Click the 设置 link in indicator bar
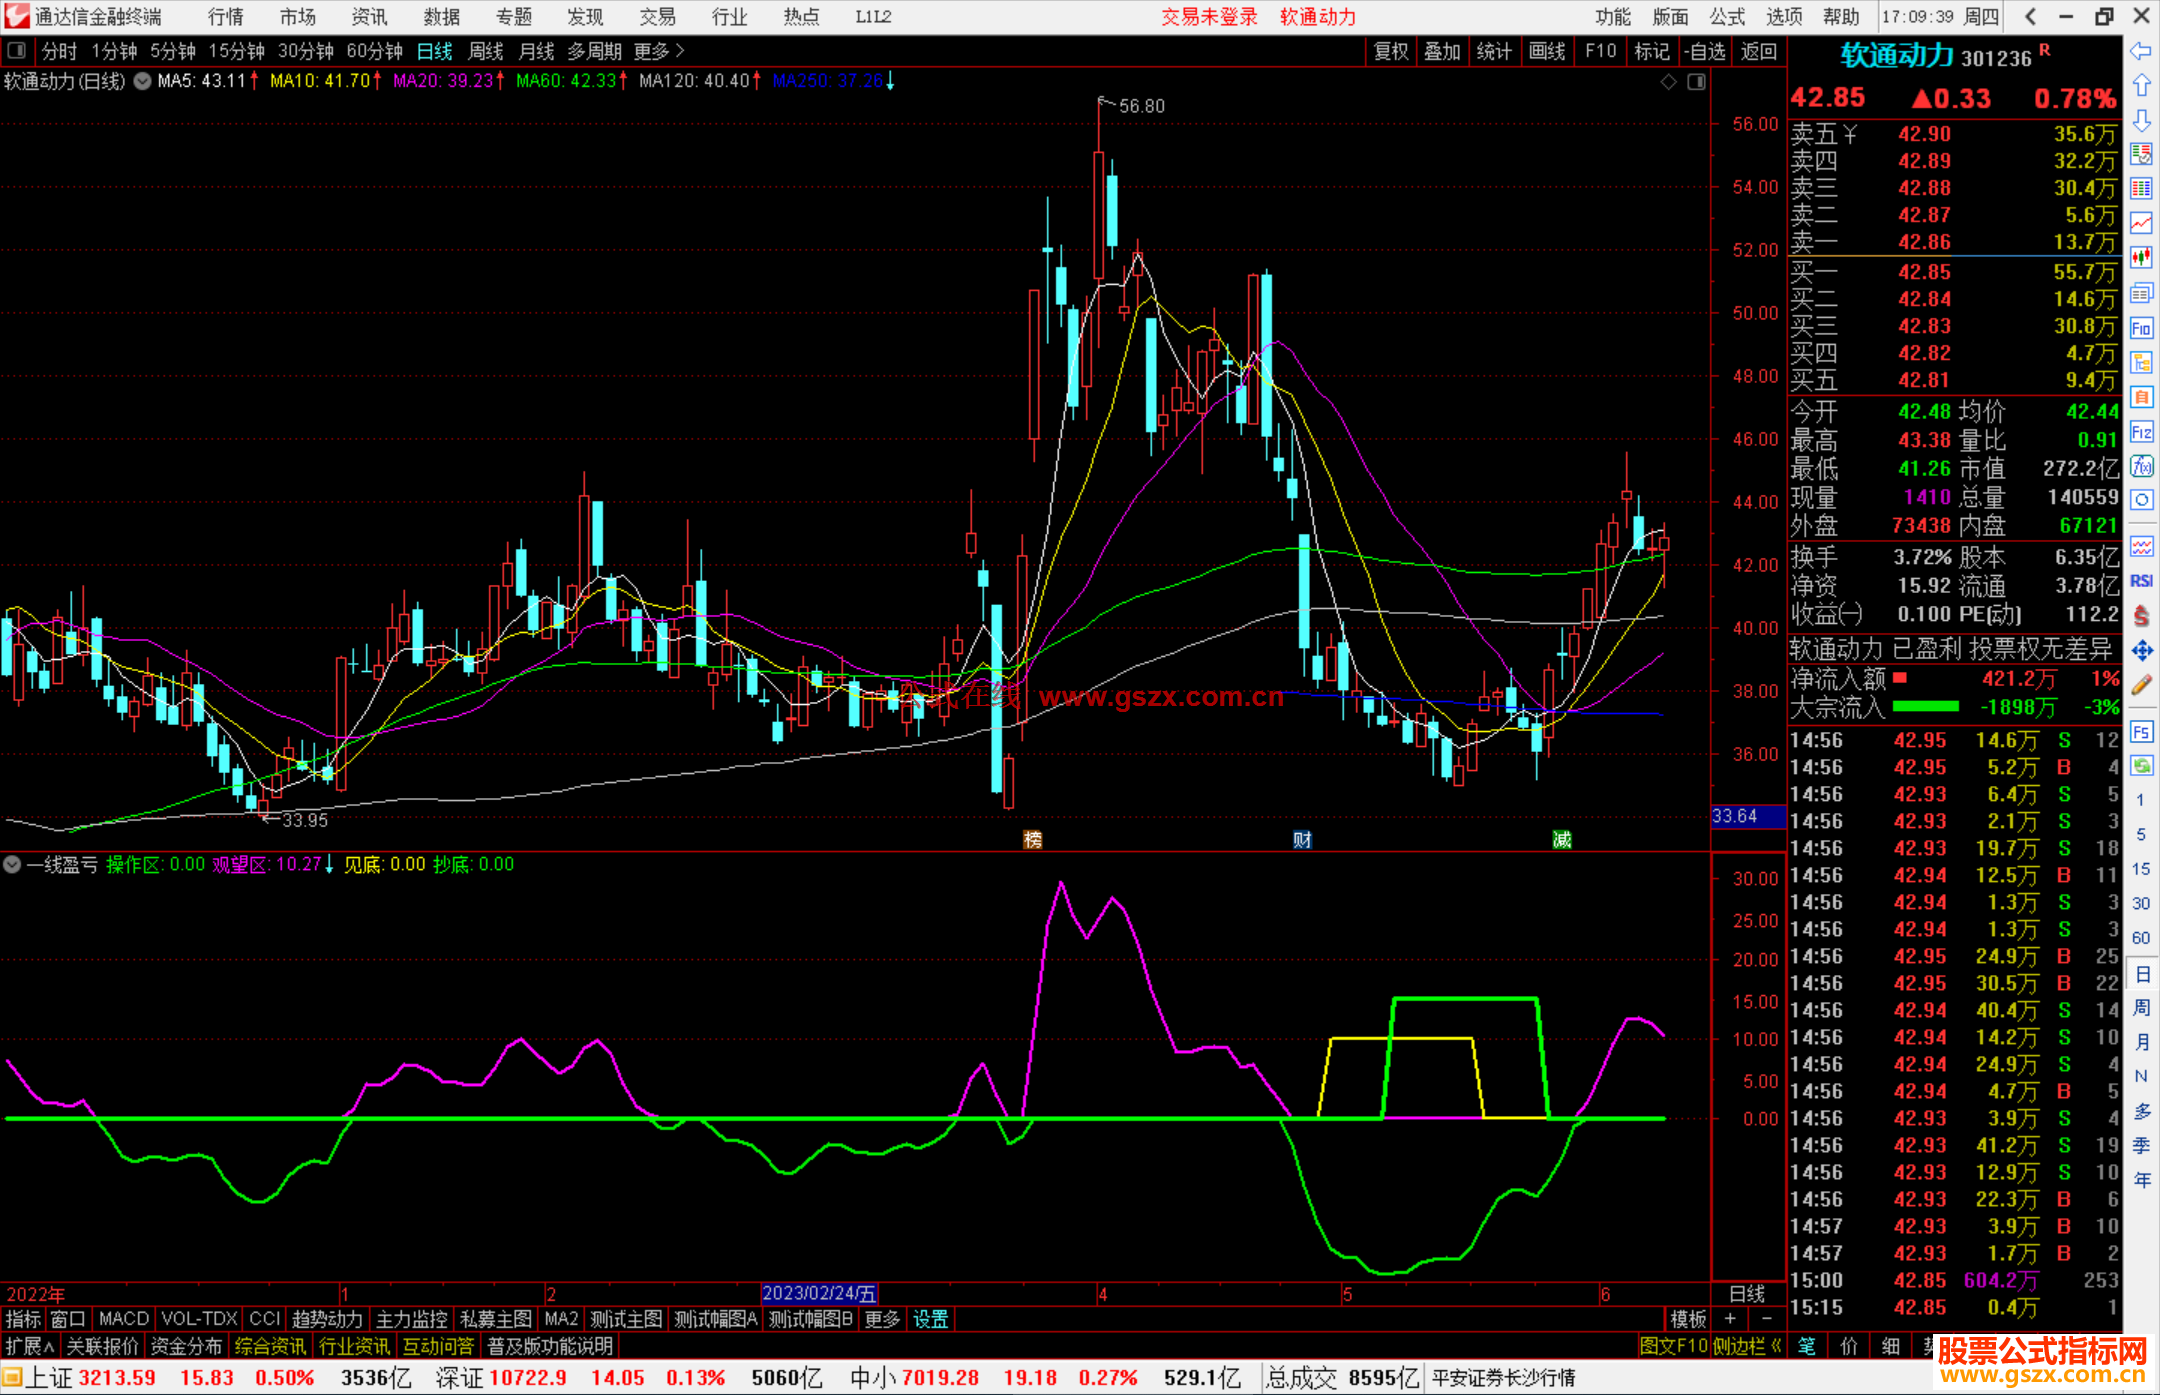Screen dimensions: 2160x1395 point(930,1319)
